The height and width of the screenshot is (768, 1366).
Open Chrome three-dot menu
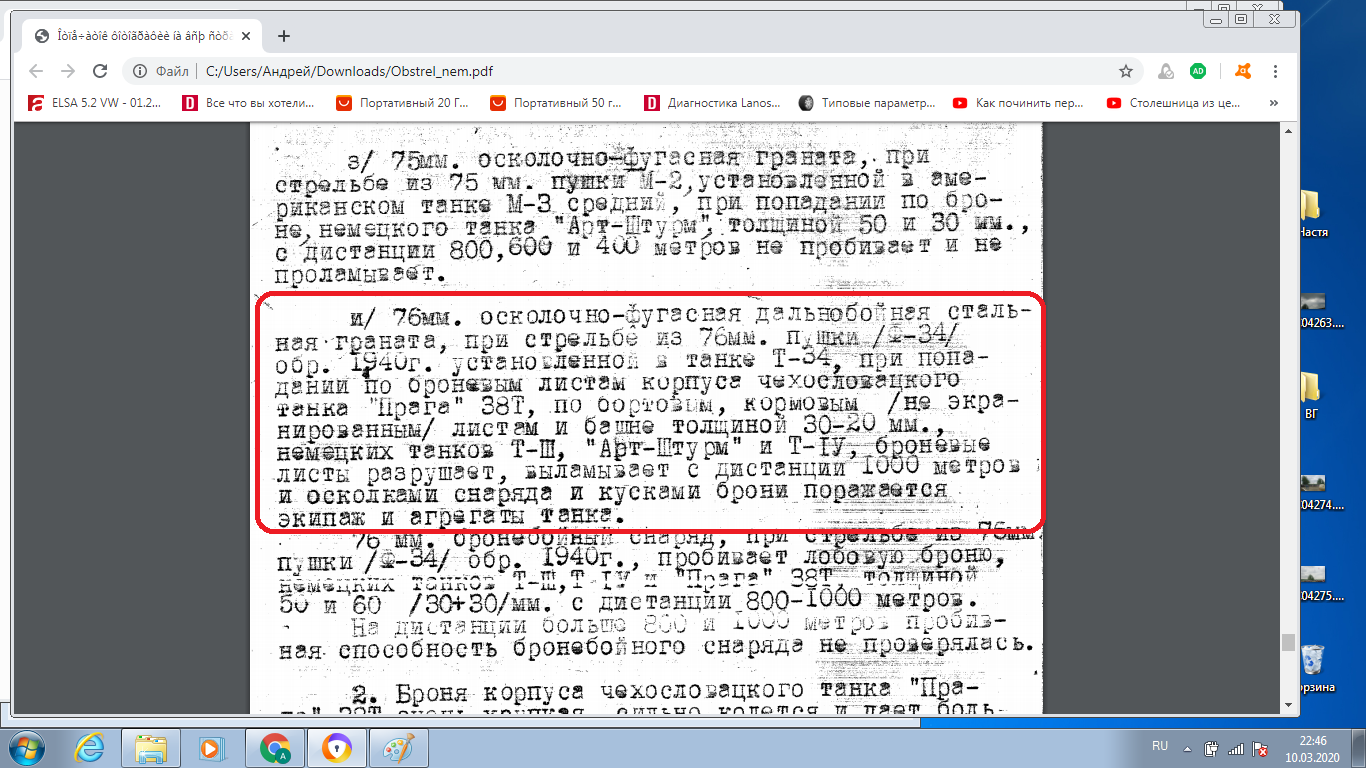1276,71
